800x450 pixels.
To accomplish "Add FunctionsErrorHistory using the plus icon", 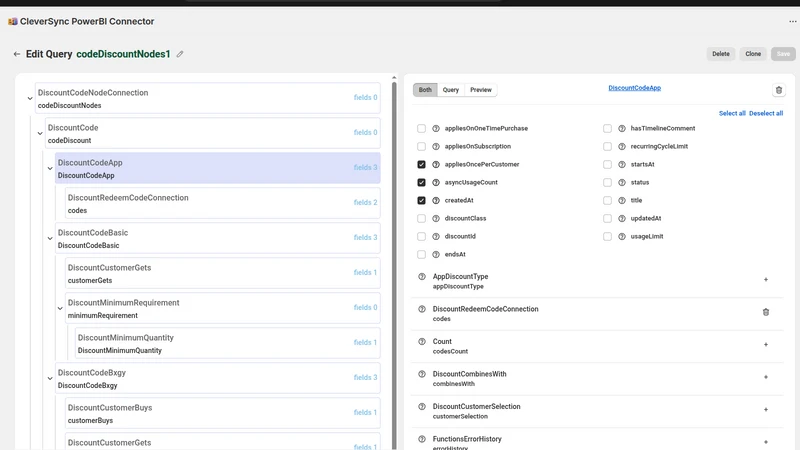I will [766, 442].
